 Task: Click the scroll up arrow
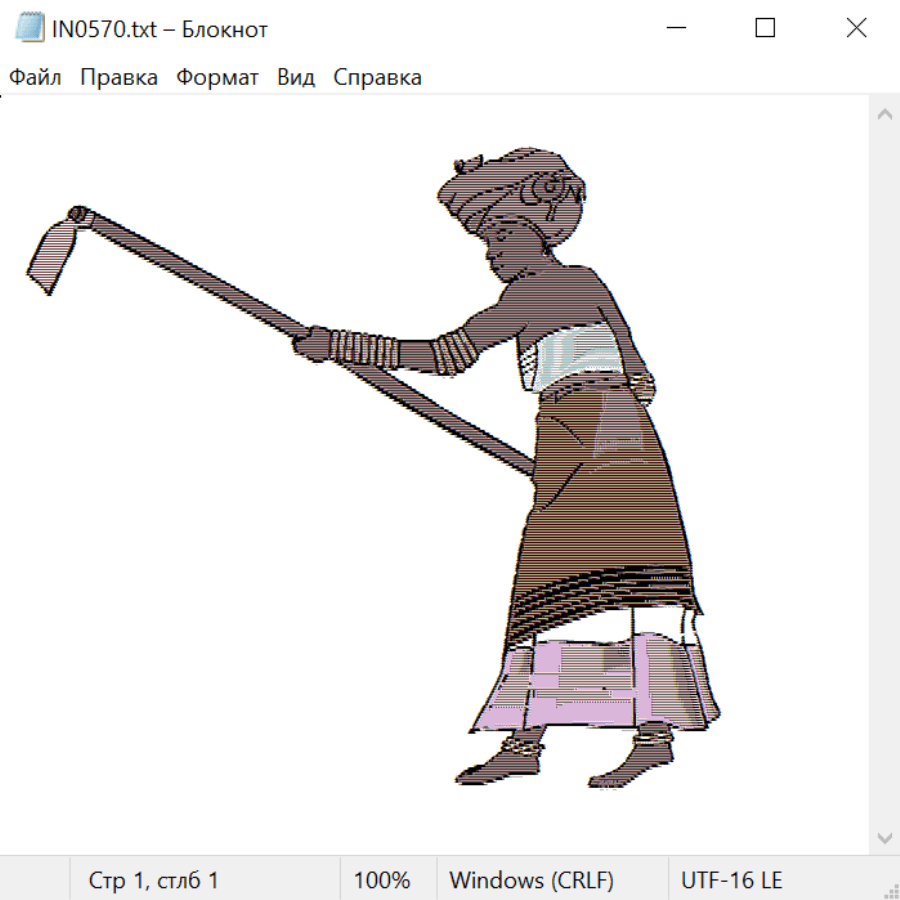(884, 115)
